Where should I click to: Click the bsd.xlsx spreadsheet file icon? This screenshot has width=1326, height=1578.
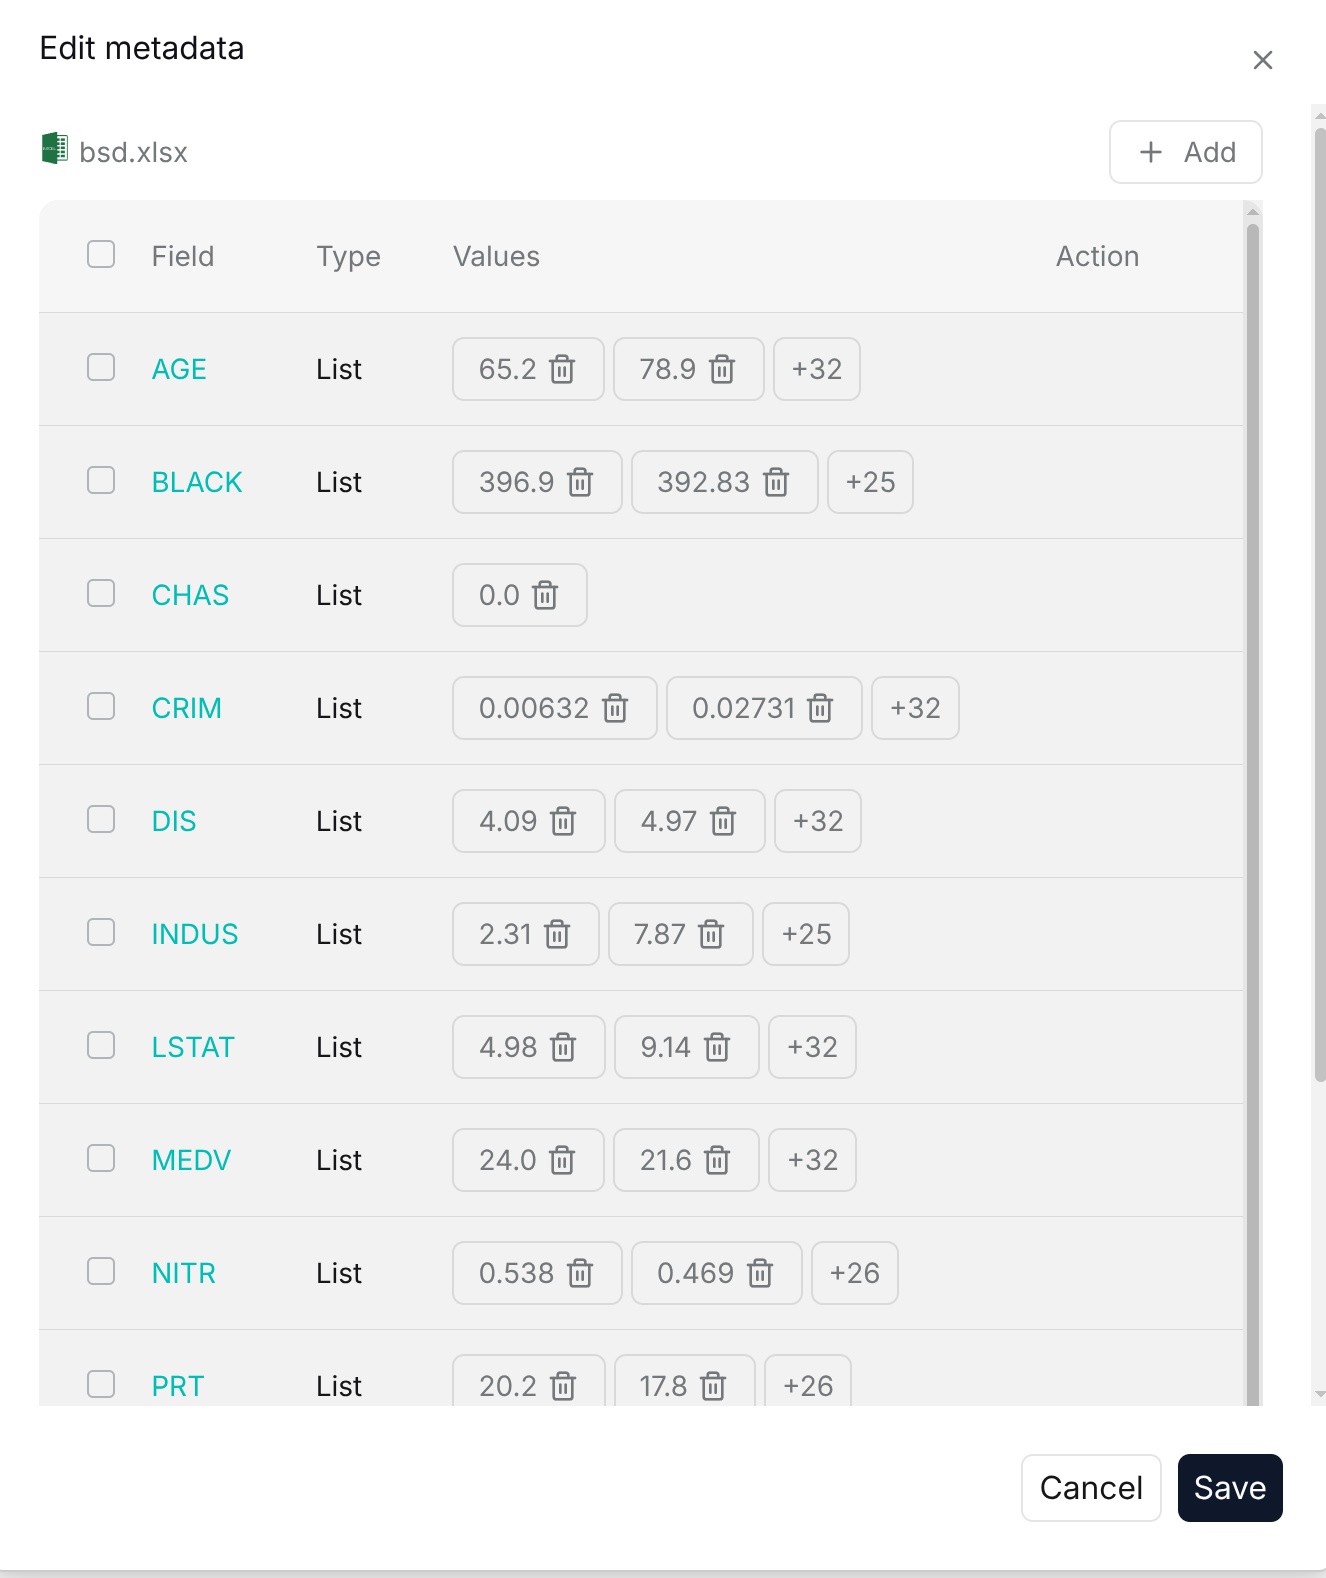click(54, 149)
